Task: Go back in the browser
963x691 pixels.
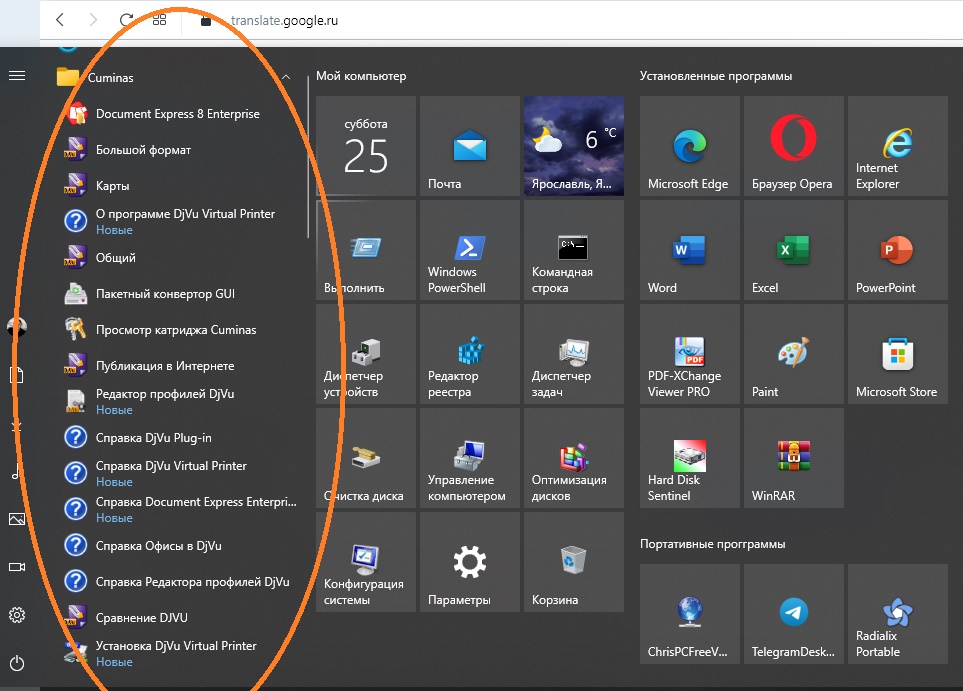Action: [60, 20]
